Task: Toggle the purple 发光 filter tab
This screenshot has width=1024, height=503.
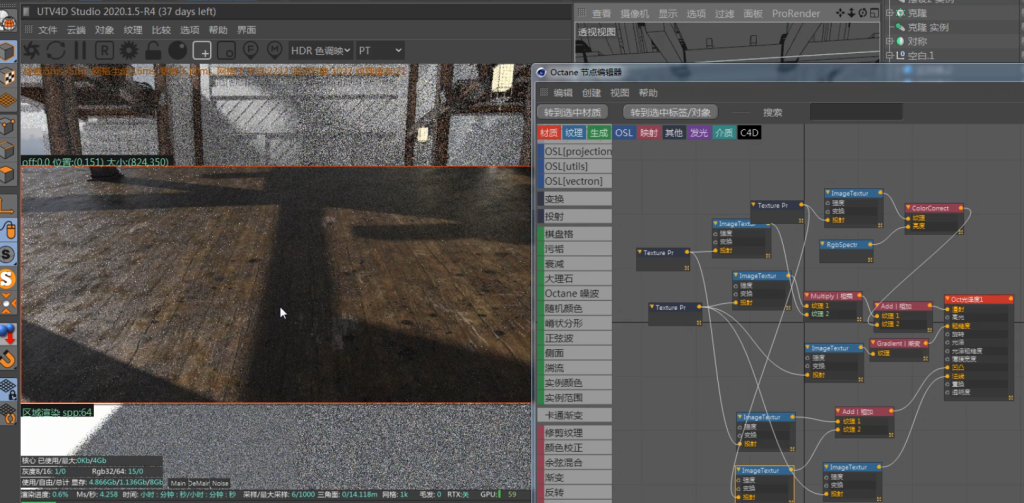Action: 698,133
